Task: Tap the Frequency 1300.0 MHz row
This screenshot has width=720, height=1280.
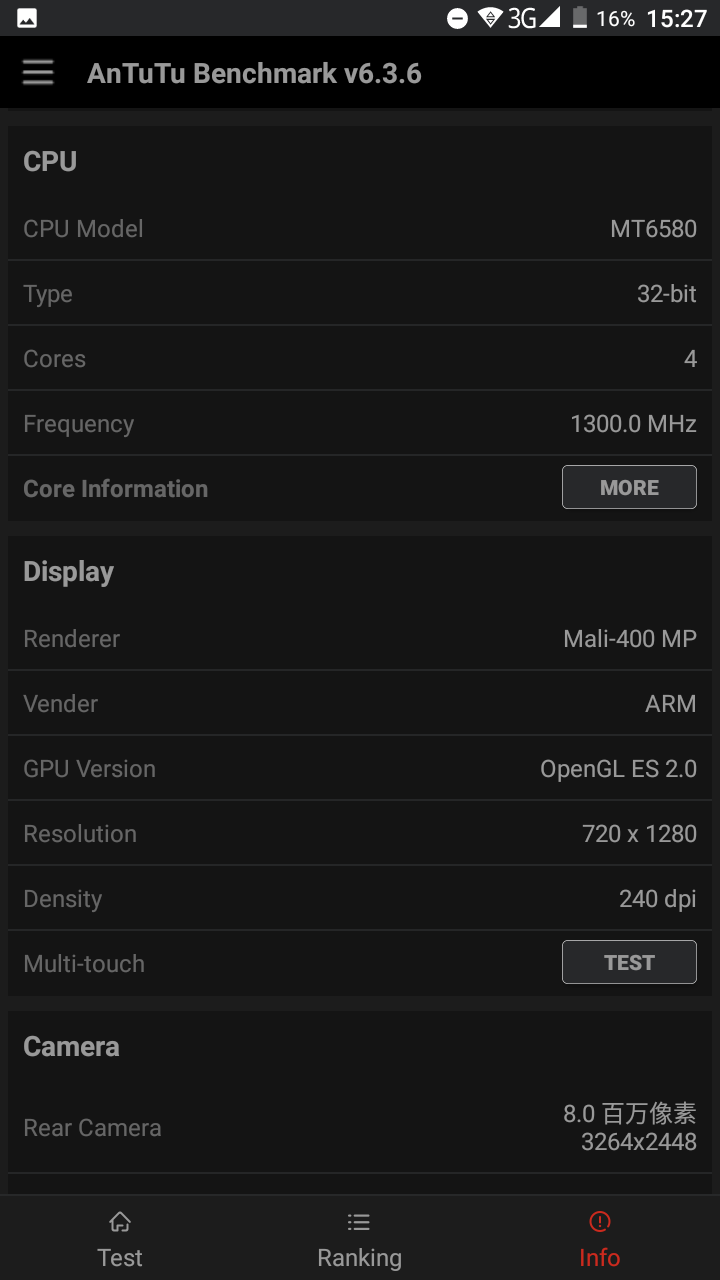Action: pos(360,423)
